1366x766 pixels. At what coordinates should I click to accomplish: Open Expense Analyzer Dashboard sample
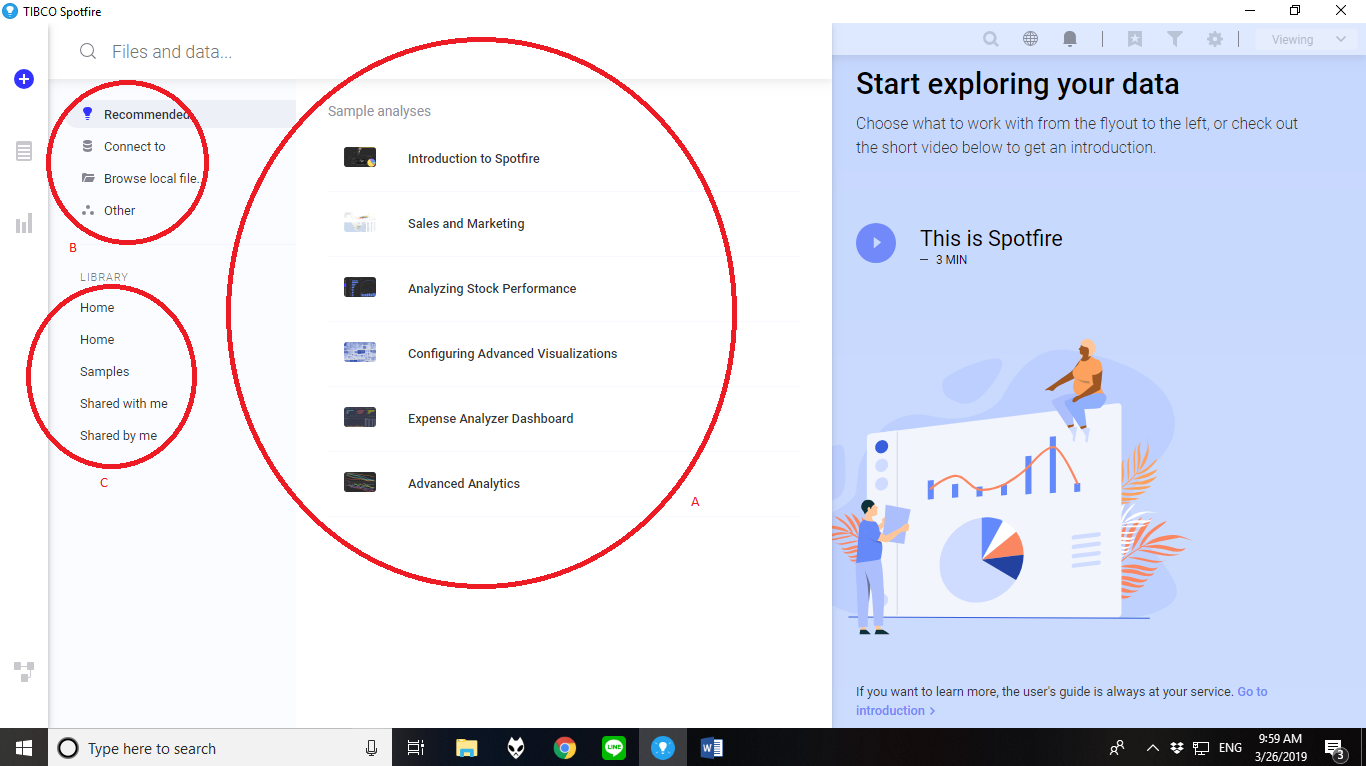tap(564, 419)
